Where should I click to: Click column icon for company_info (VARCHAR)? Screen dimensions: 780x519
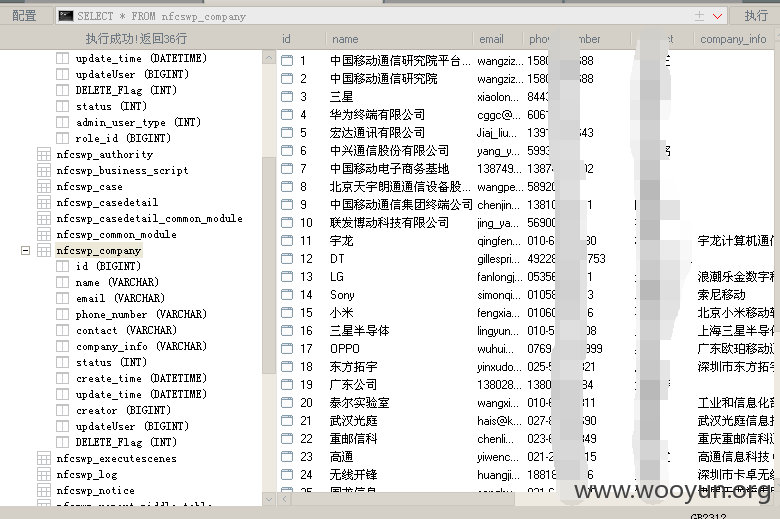[63, 346]
